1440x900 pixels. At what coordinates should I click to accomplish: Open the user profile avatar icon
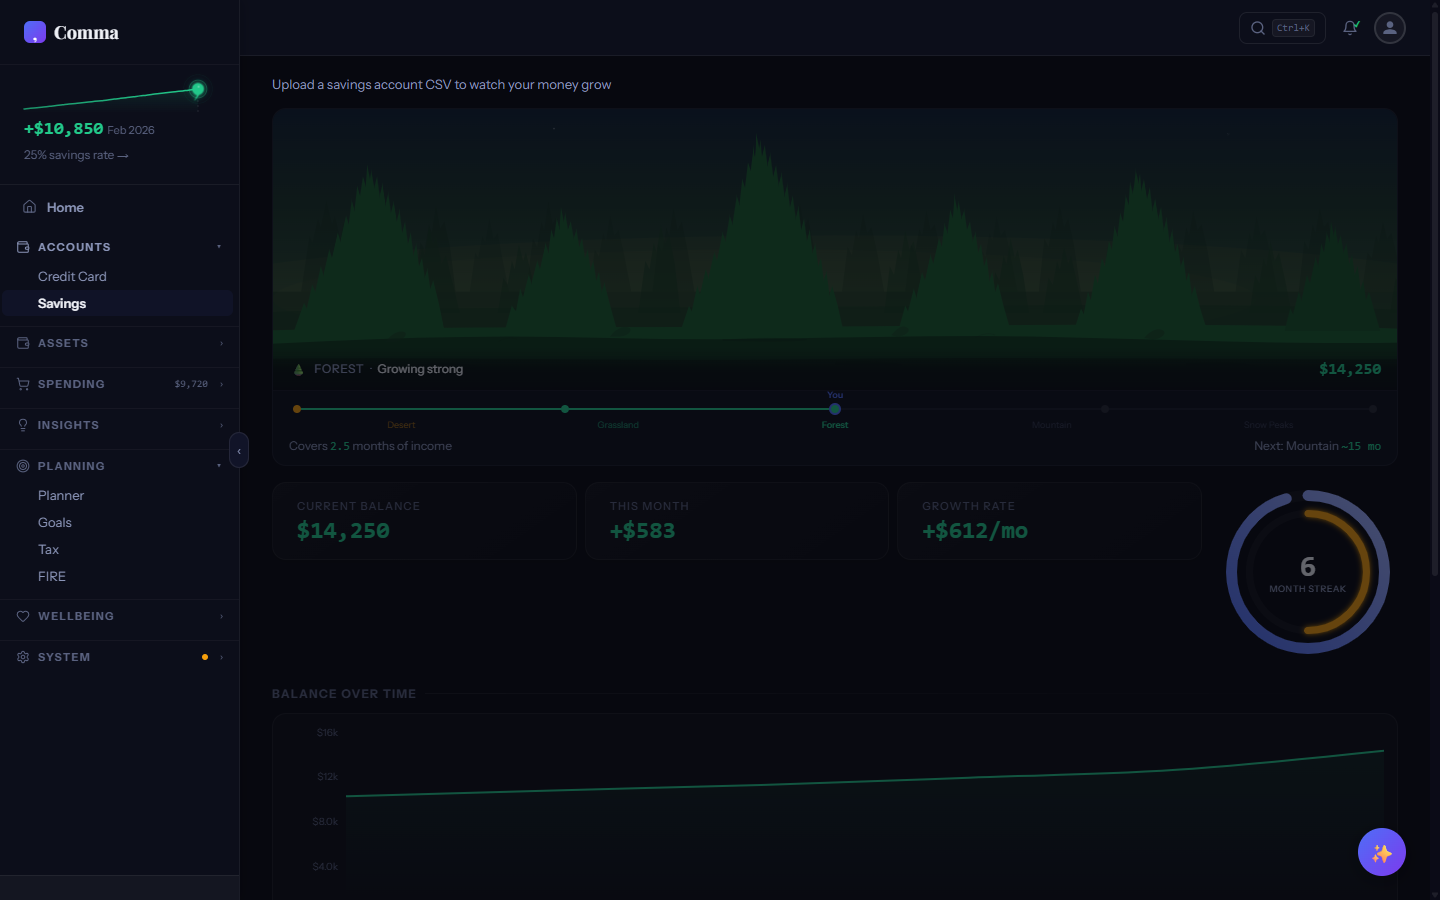click(1389, 28)
